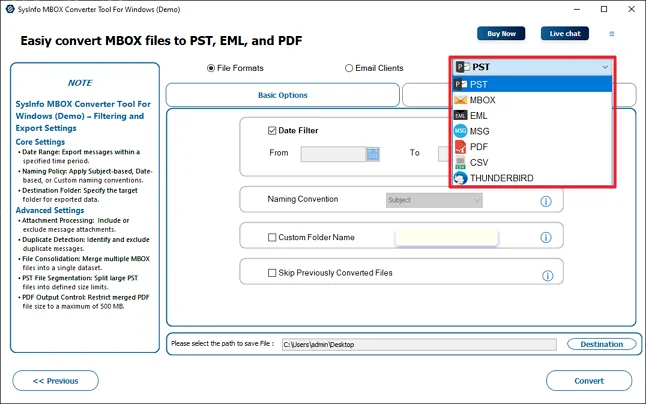646x404 pixels.
Task: Open Live chat
Action: pos(565,34)
